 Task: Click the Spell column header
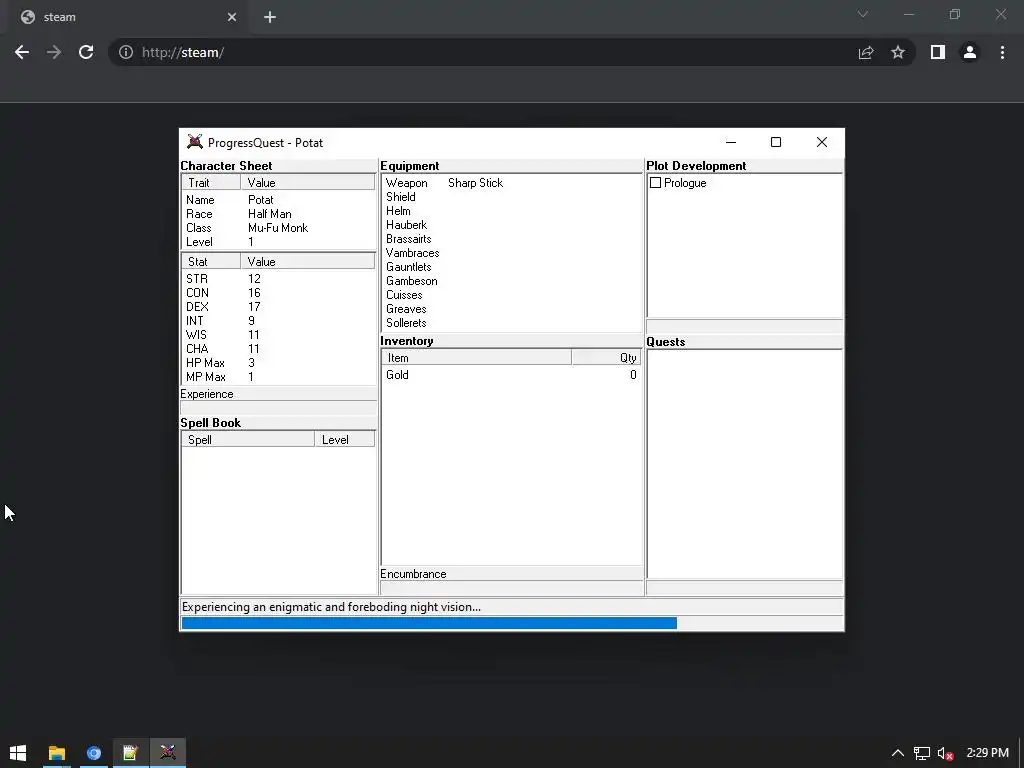point(248,440)
